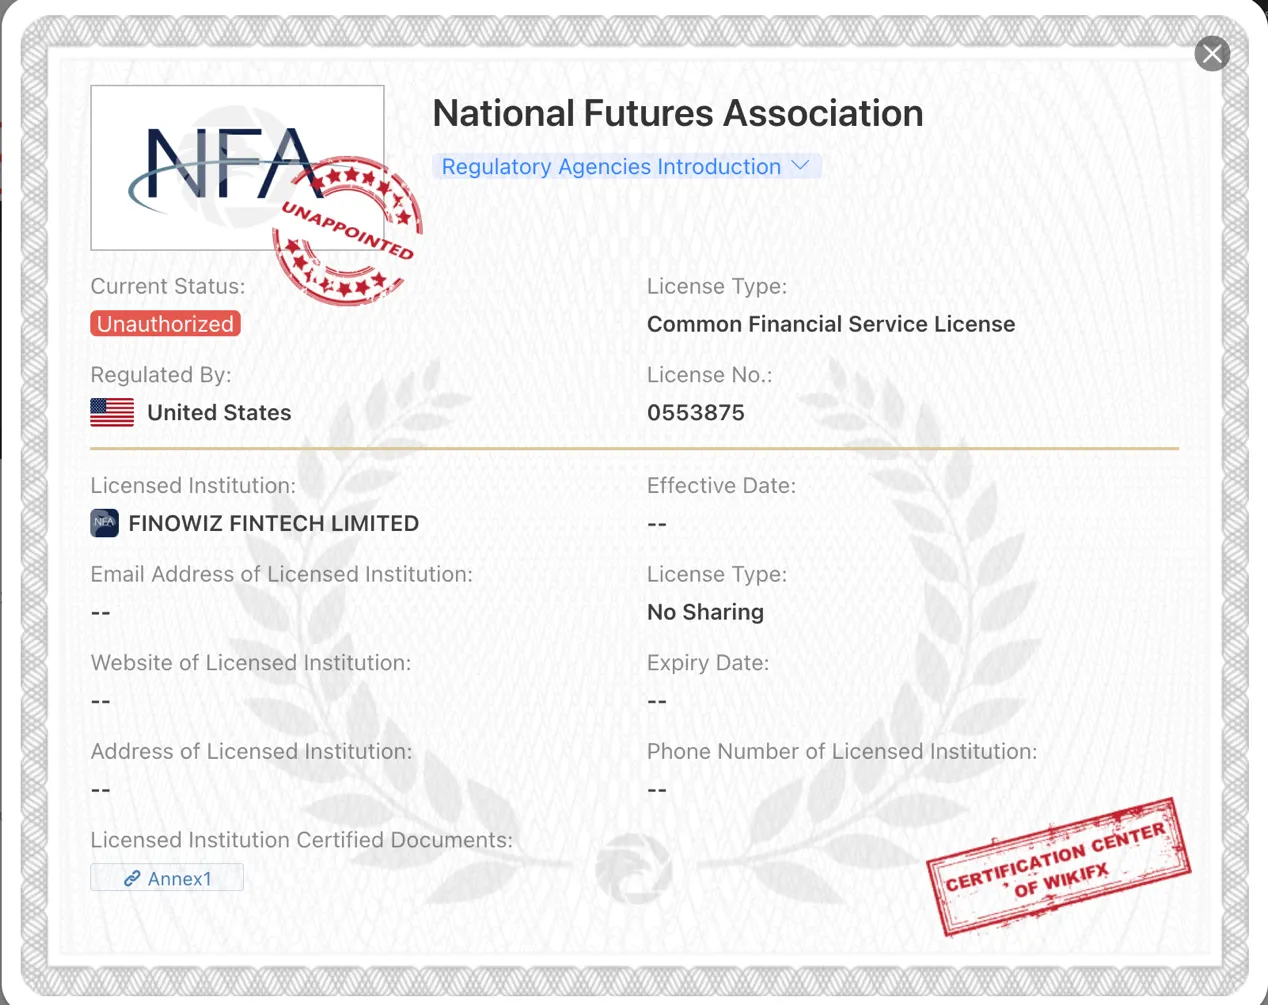
Task: Click the United States country name
Action: point(219,412)
